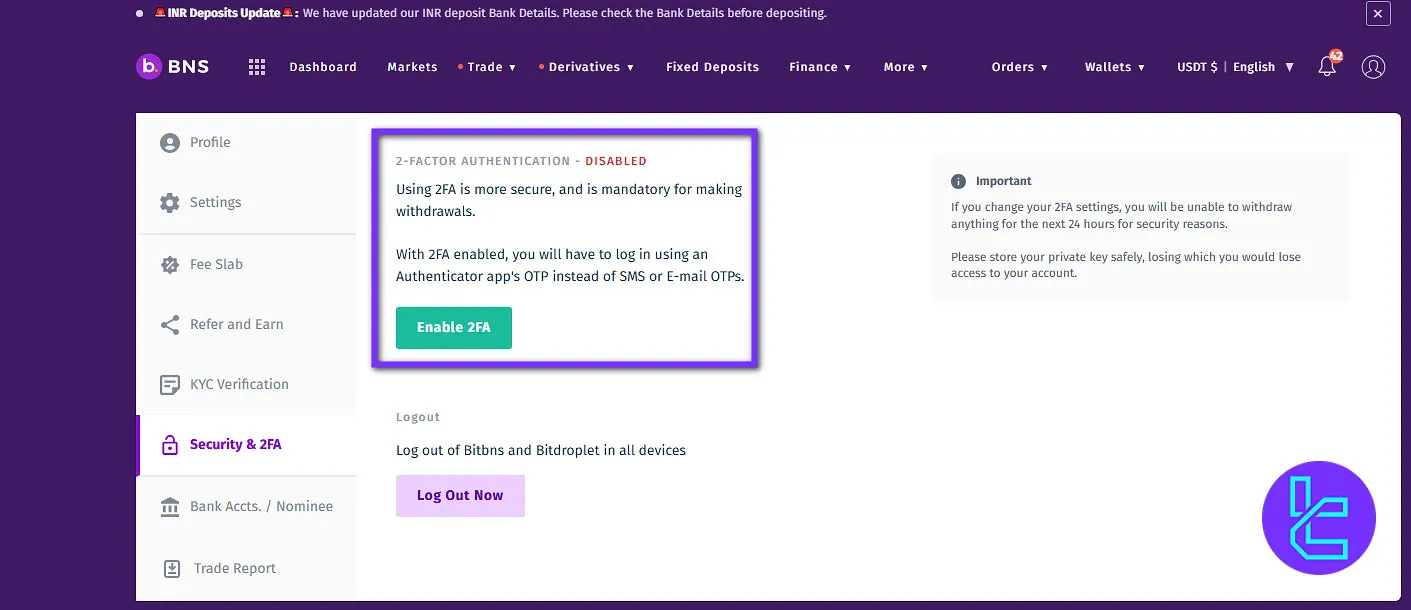
Task: Open Fixed Deposits from the navbar
Action: [x=712, y=67]
